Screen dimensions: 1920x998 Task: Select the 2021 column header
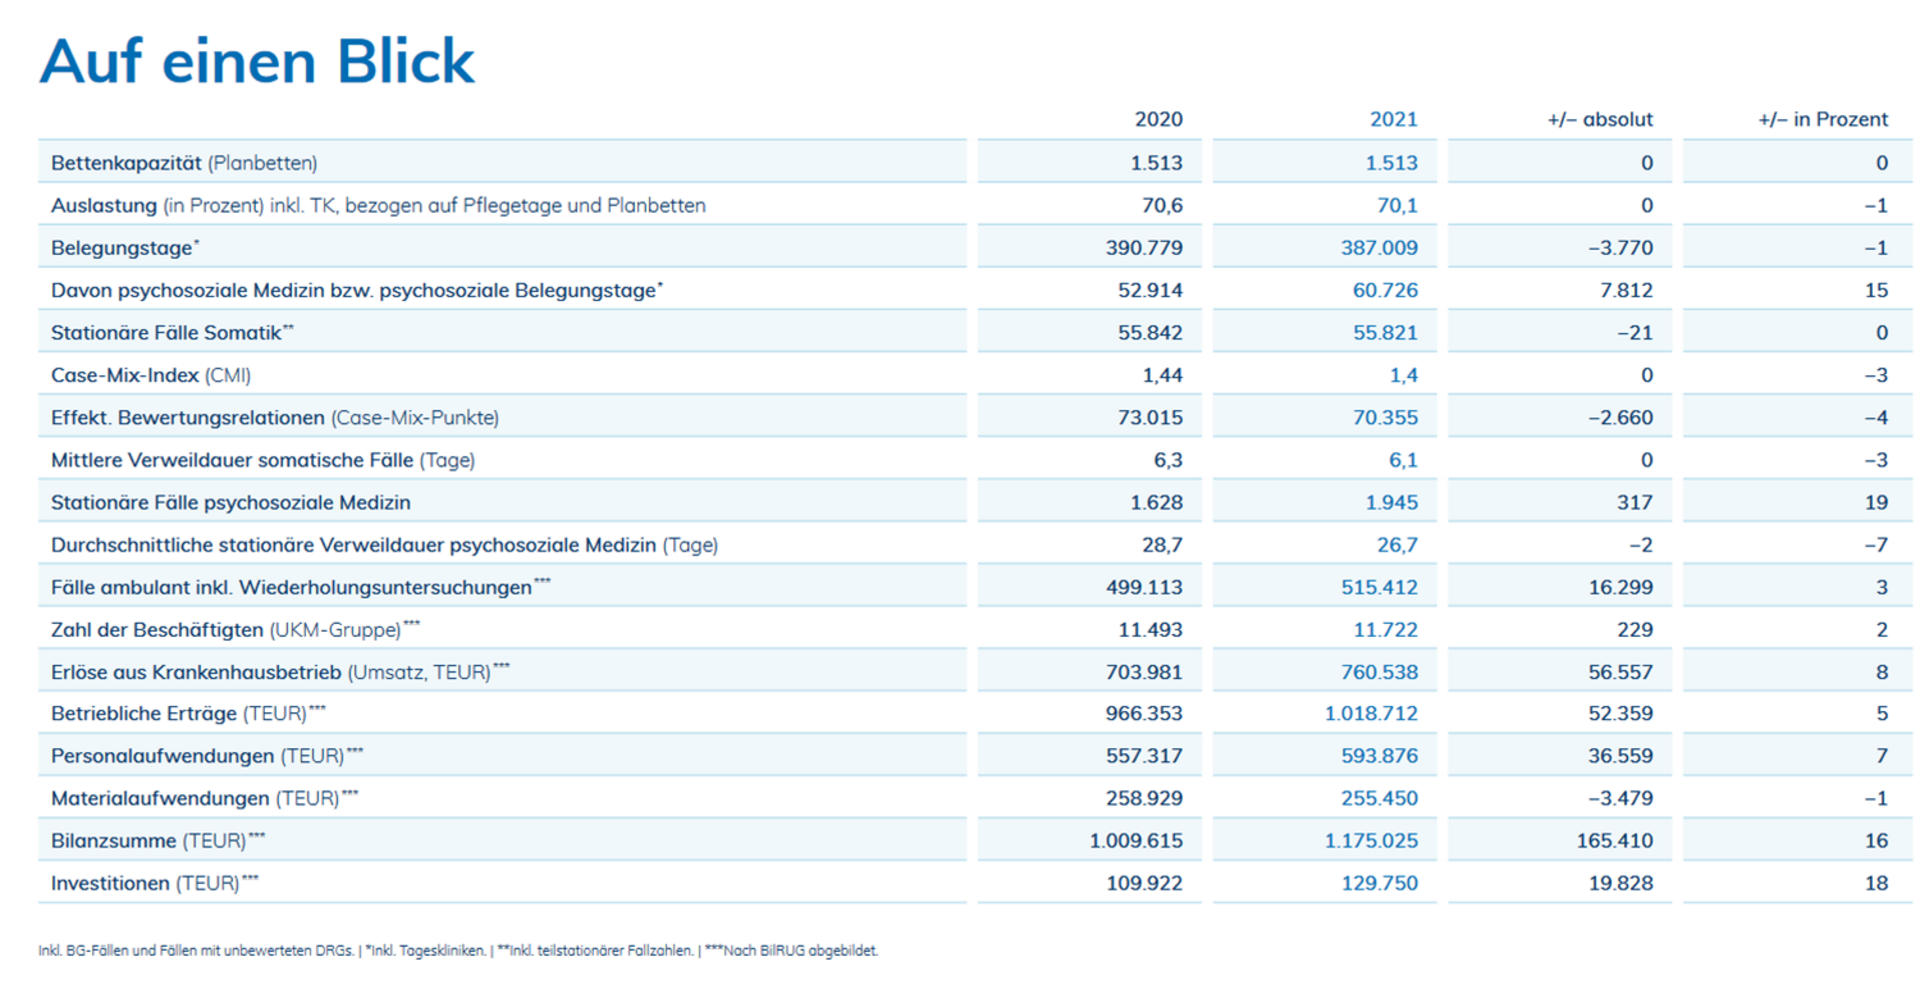(x=1393, y=119)
